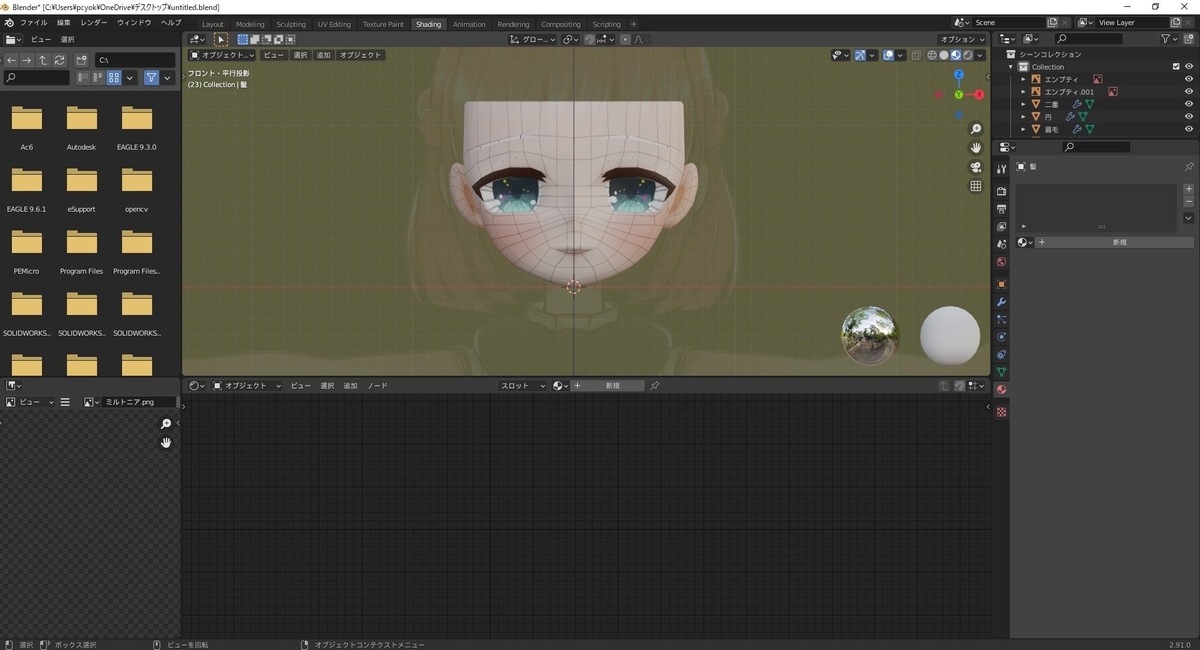This screenshot has width=1200, height=650.
Task: Open the Particle properties tab
Action: point(1001,319)
